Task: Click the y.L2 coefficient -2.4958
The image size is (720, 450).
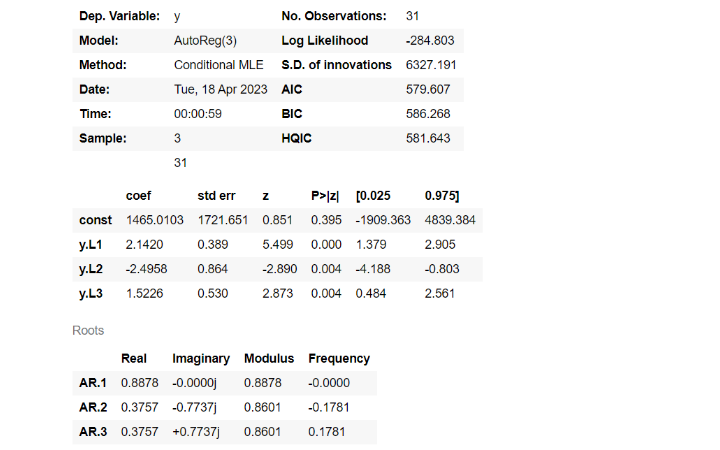Action: (146, 269)
